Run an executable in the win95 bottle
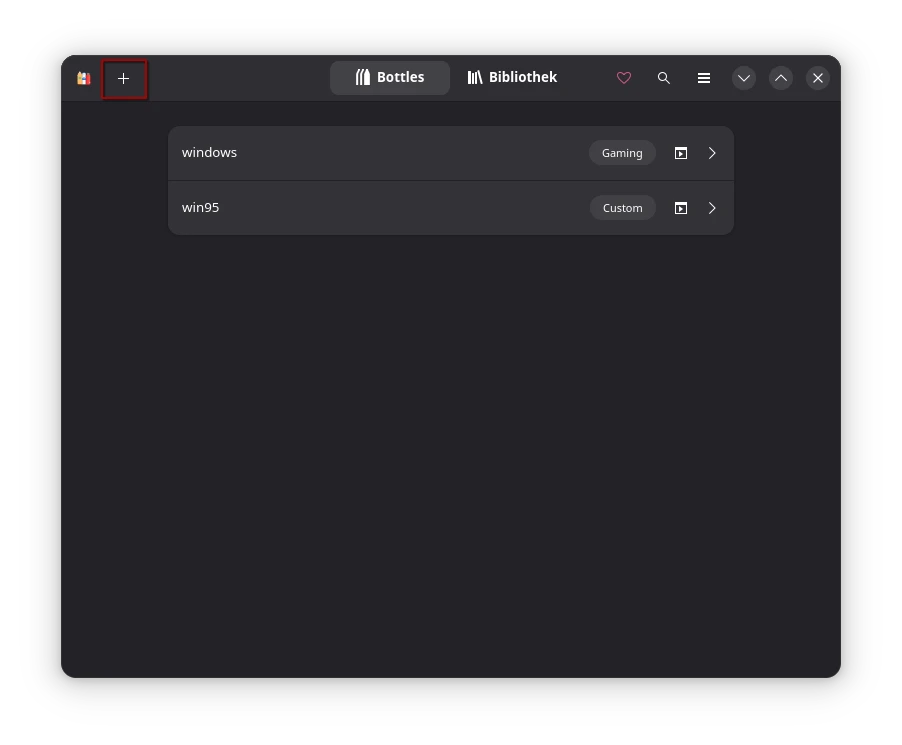 pos(681,208)
